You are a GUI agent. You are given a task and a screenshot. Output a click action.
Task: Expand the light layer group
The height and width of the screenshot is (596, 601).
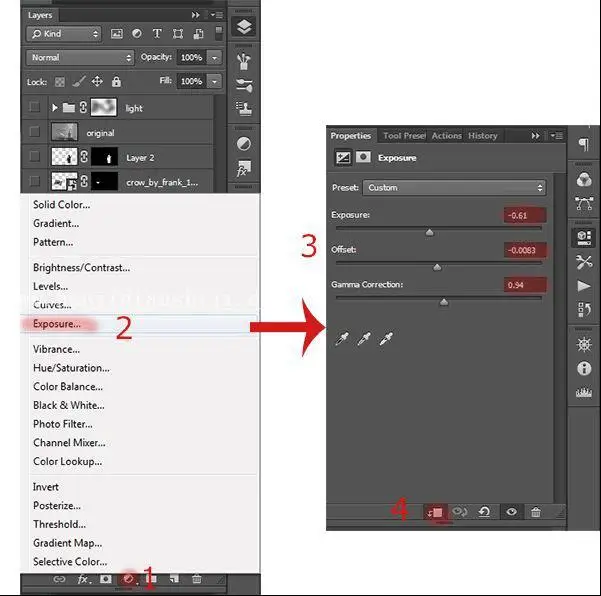click(54, 108)
